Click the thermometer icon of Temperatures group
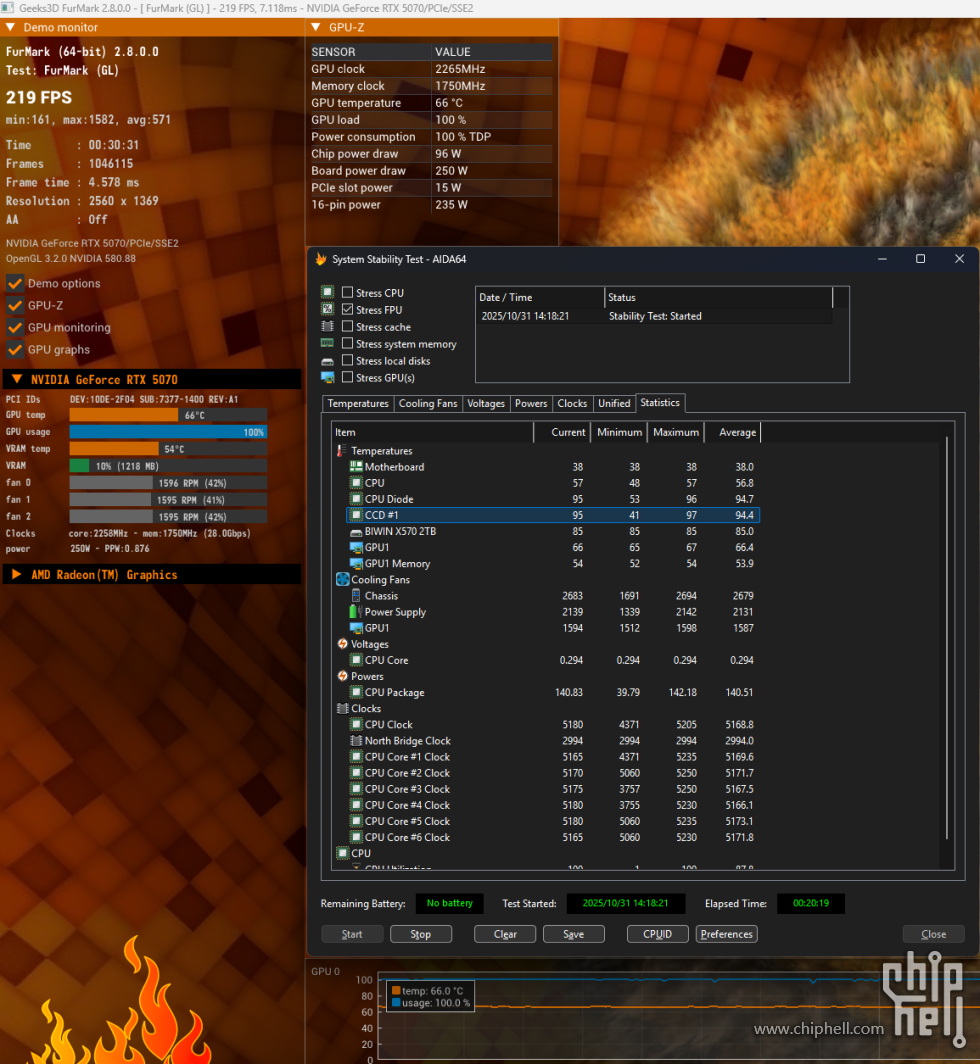Image resolution: width=980 pixels, height=1064 pixels. click(341, 451)
